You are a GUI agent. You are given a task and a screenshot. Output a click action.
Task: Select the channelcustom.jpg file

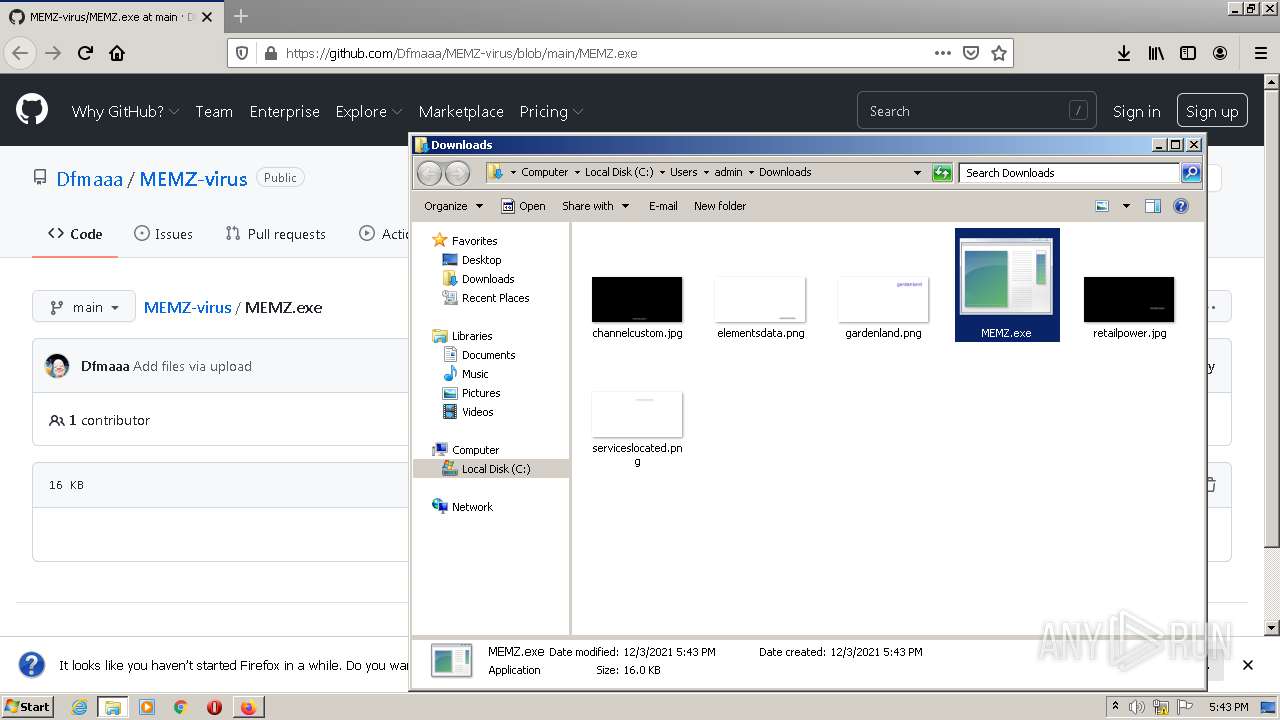637,308
